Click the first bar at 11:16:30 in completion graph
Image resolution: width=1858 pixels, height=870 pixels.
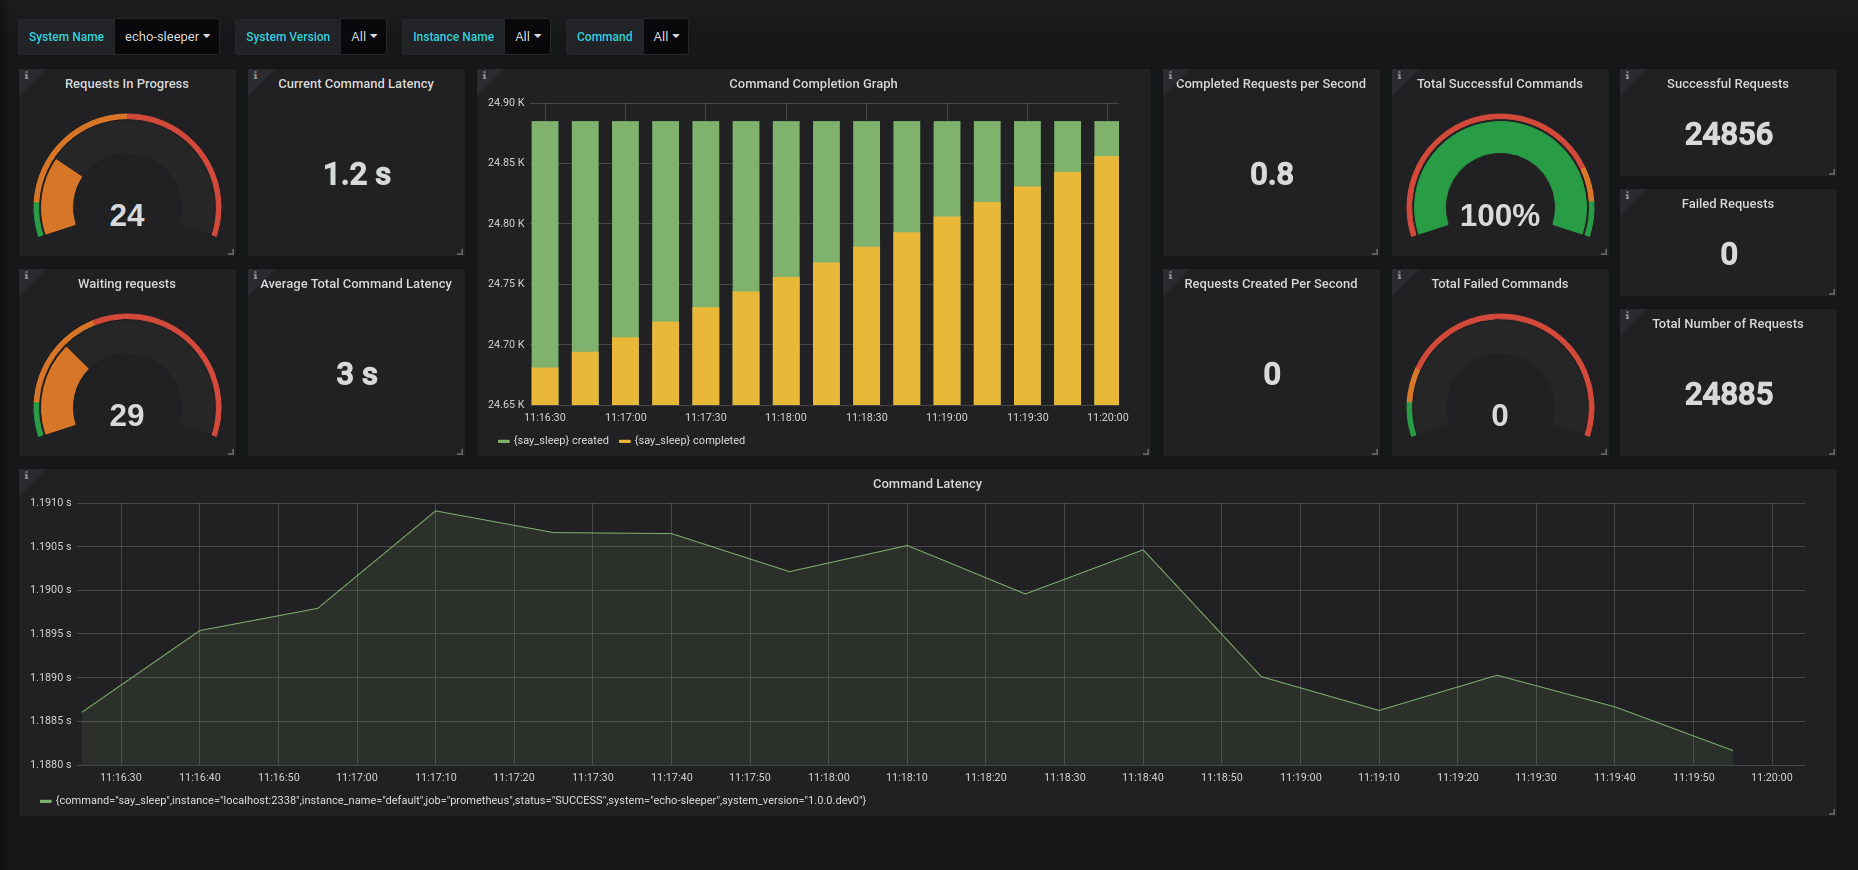(x=545, y=263)
